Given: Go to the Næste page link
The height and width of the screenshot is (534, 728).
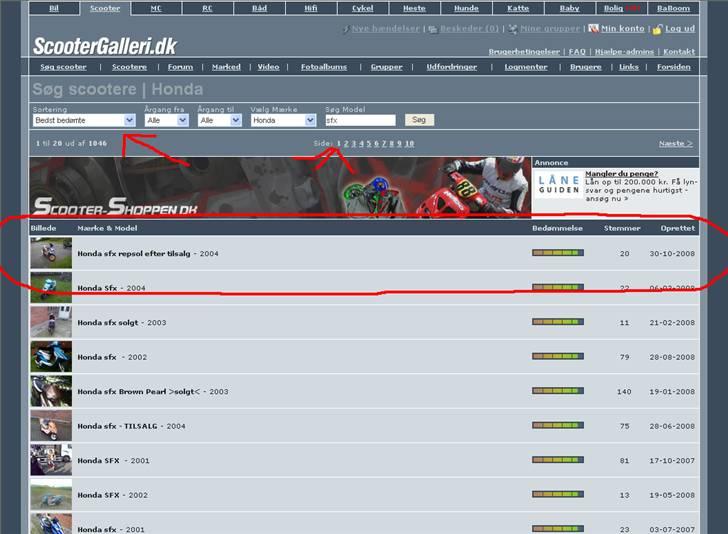Looking at the screenshot, I should coord(675,144).
